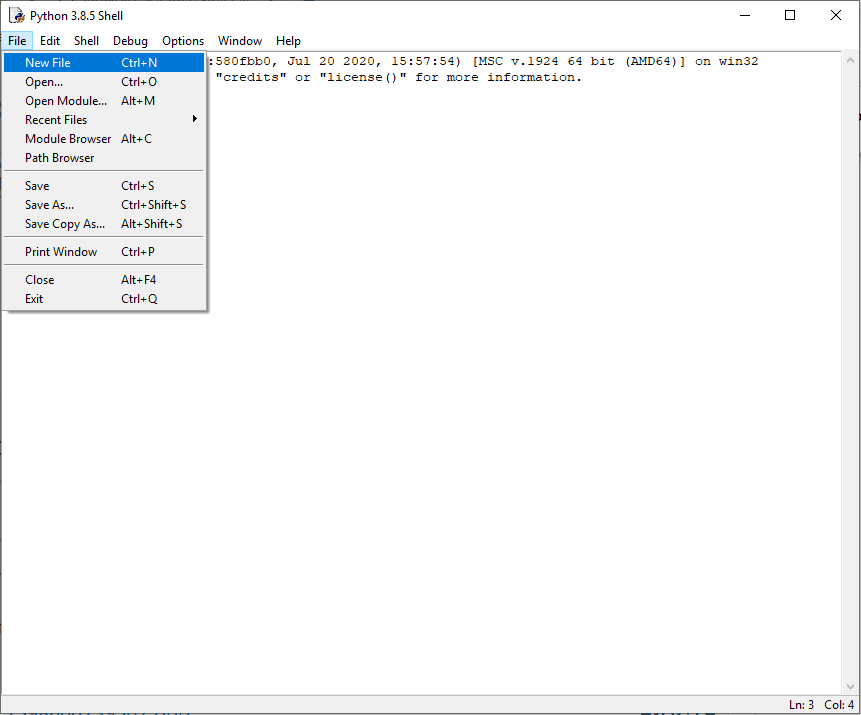Click Save in the File menu
Viewport: 861px width, 715px height.
tap(37, 186)
